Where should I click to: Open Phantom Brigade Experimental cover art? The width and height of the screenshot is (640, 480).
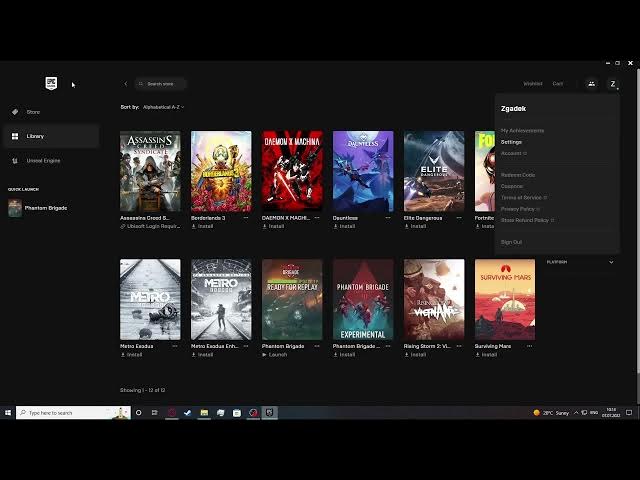[x=363, y=299]
